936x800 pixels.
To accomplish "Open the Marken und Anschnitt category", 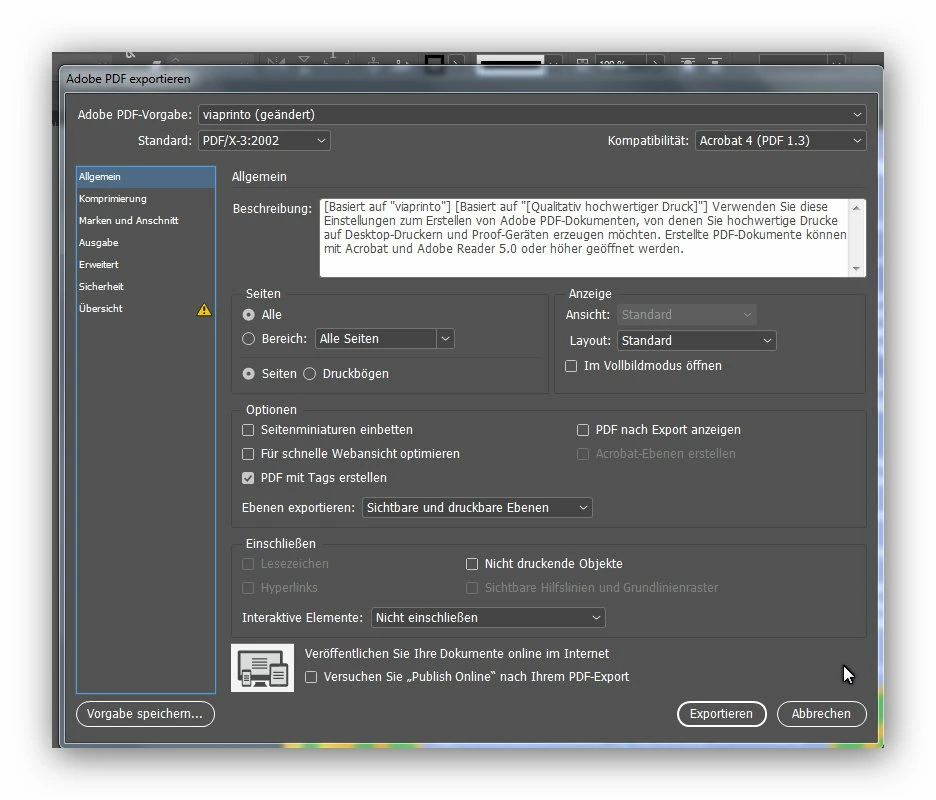I will tap(146, 221).
